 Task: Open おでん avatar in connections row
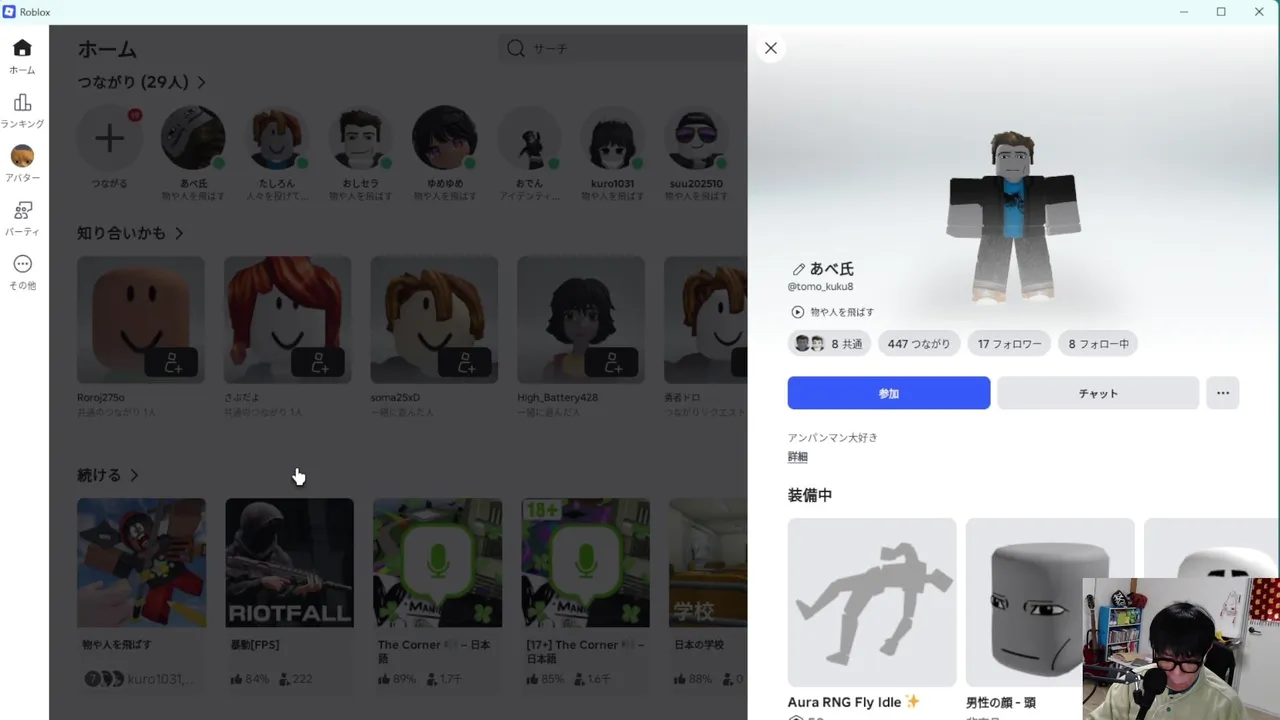529,138
